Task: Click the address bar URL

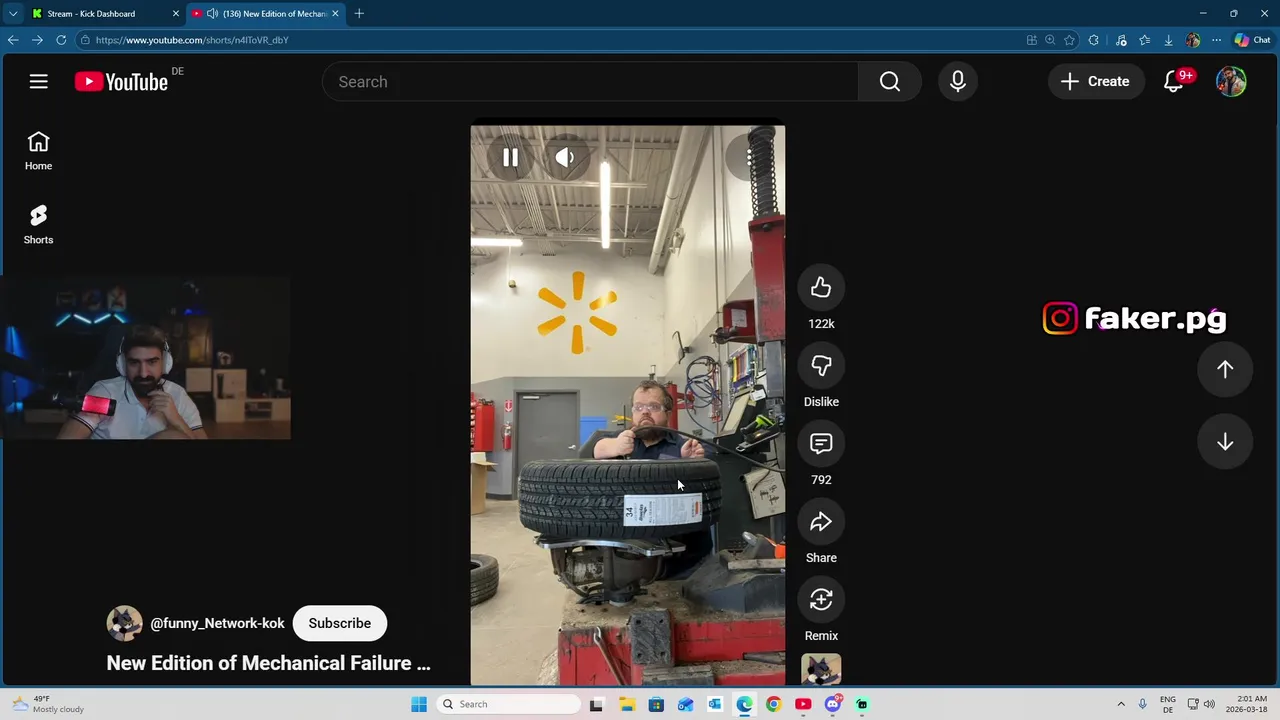Action: pos(192,40)
